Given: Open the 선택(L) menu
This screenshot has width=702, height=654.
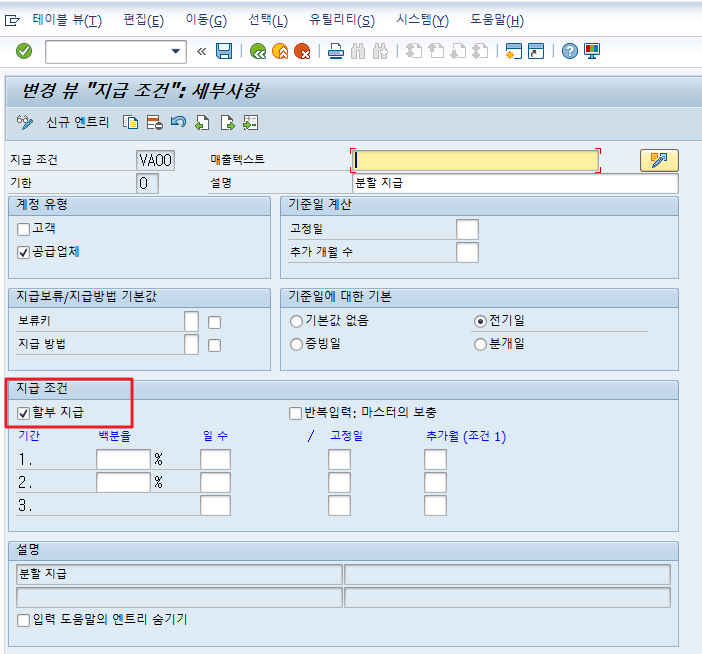Looking at the screenshot, I should pyautogui.click(x=268, y=20).
